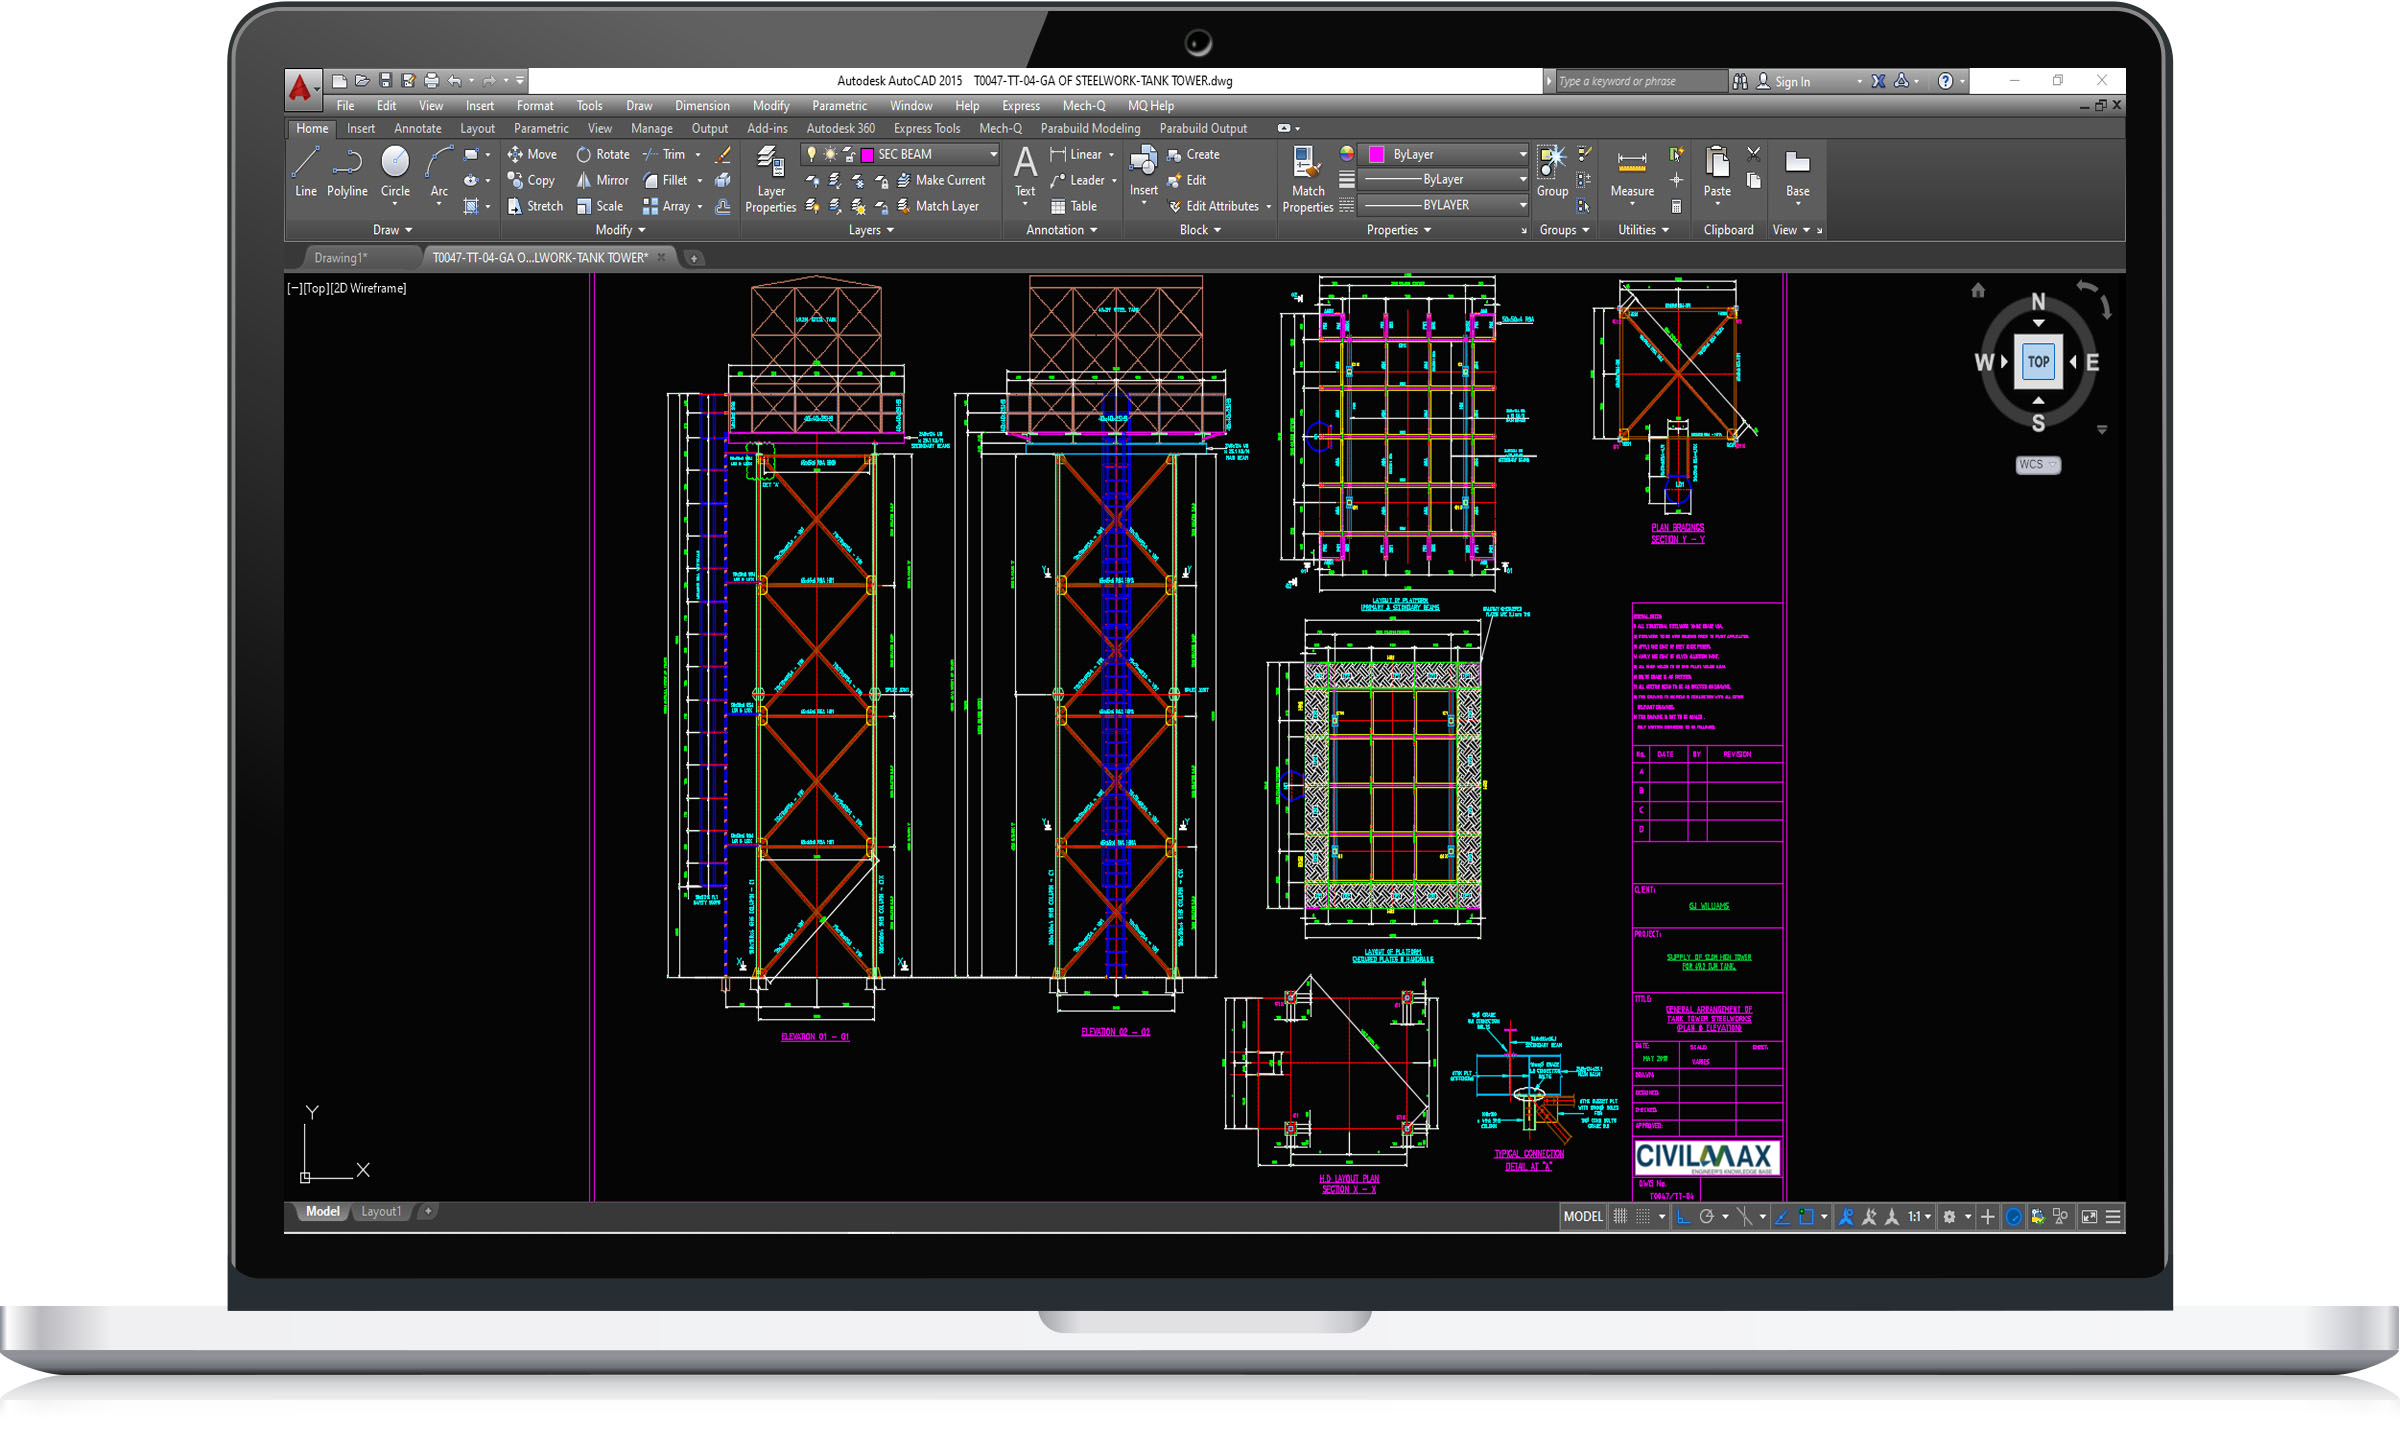Open annotation scale 1:1 dropdown

[x=1919, y=1217]
